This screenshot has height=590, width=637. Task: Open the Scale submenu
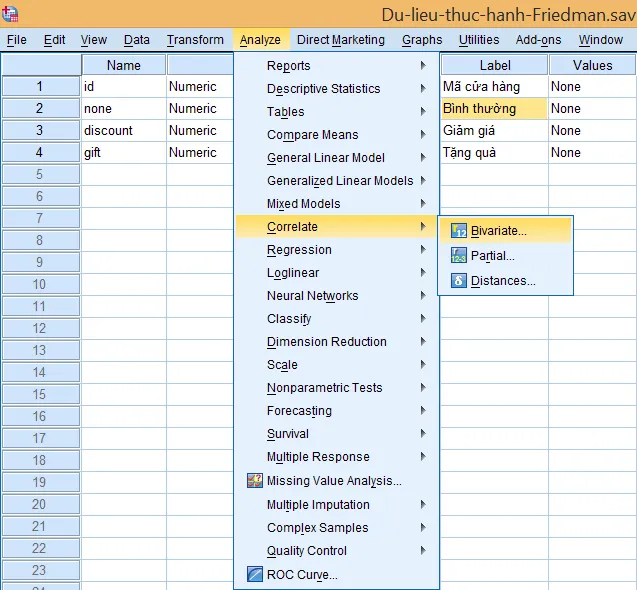(x=337, y=364)
